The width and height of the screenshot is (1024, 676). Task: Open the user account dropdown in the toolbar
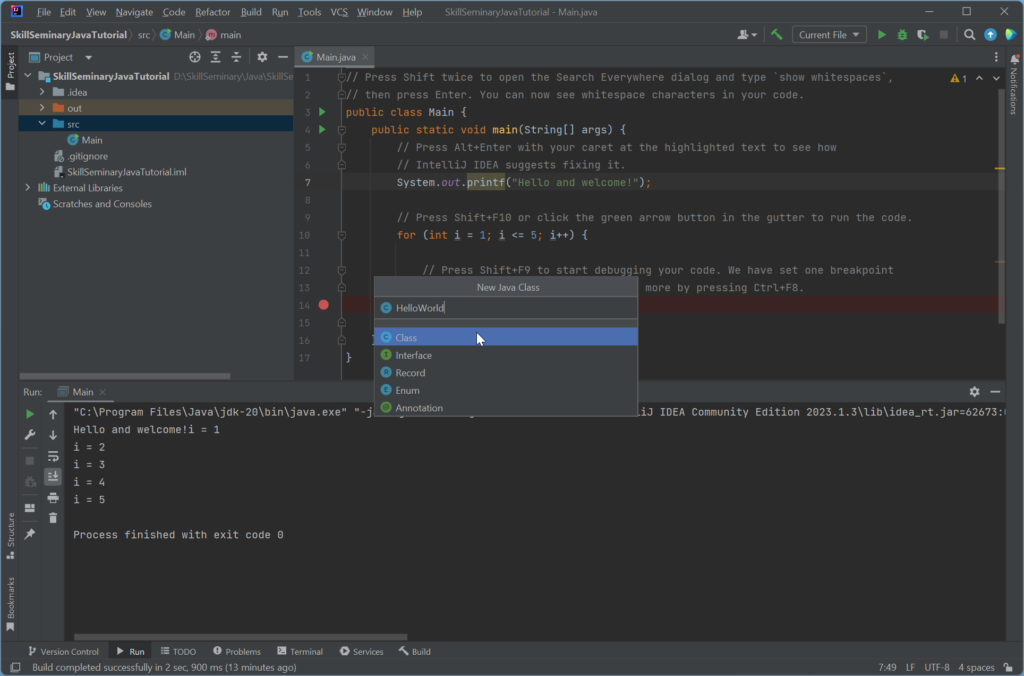pyautogui.click(x=747, y=35)
